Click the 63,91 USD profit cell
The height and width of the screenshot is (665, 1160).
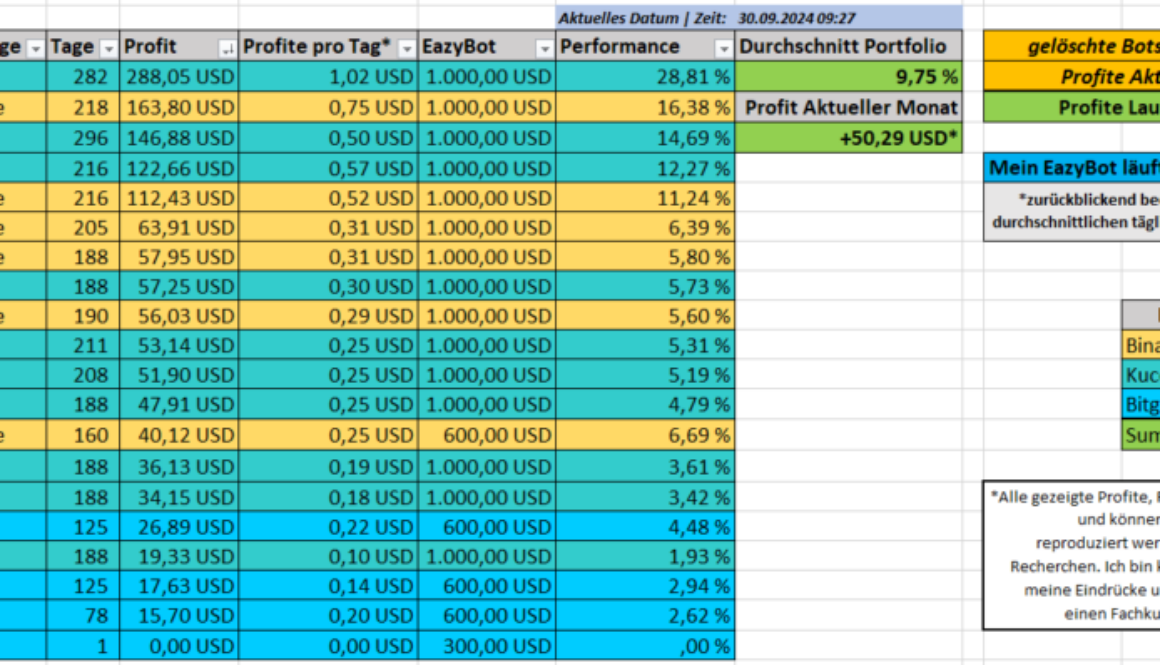coord(179,228)
